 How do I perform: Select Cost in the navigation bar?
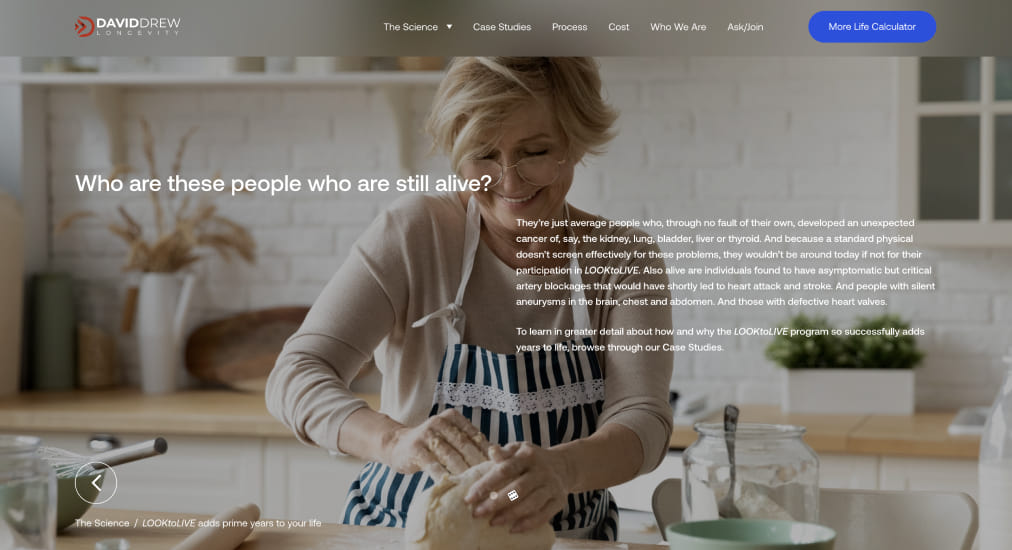click(x=618, y=27)
